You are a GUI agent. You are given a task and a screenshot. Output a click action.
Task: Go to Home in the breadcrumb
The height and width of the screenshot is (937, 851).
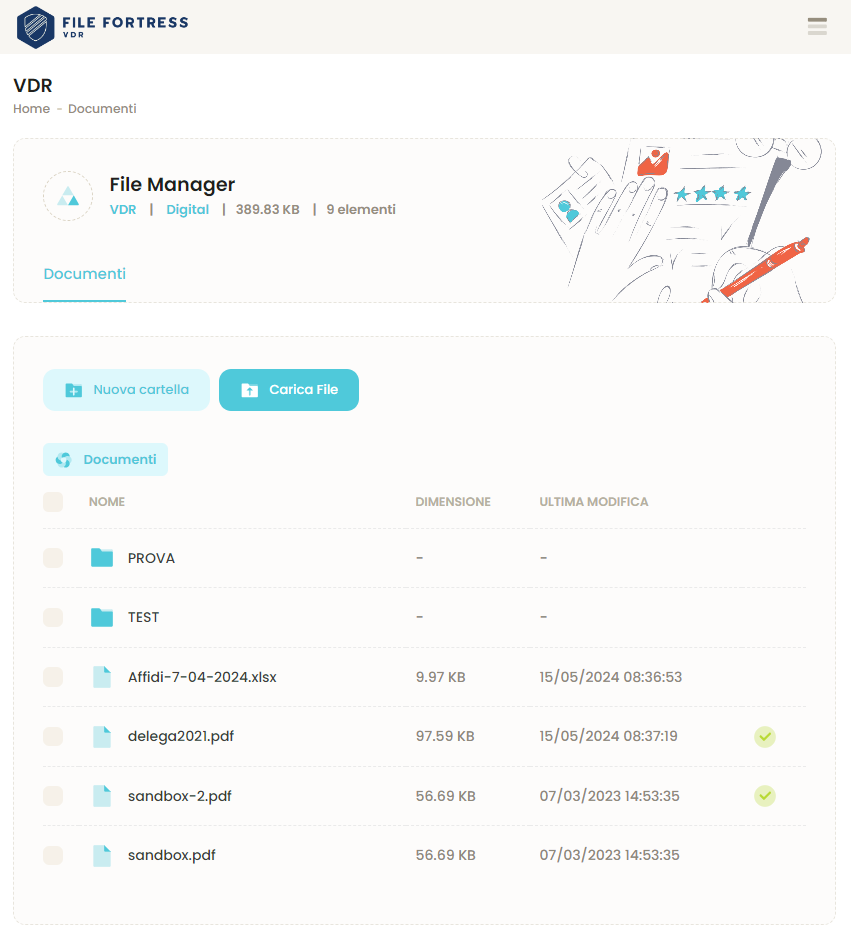pos(31,109)
